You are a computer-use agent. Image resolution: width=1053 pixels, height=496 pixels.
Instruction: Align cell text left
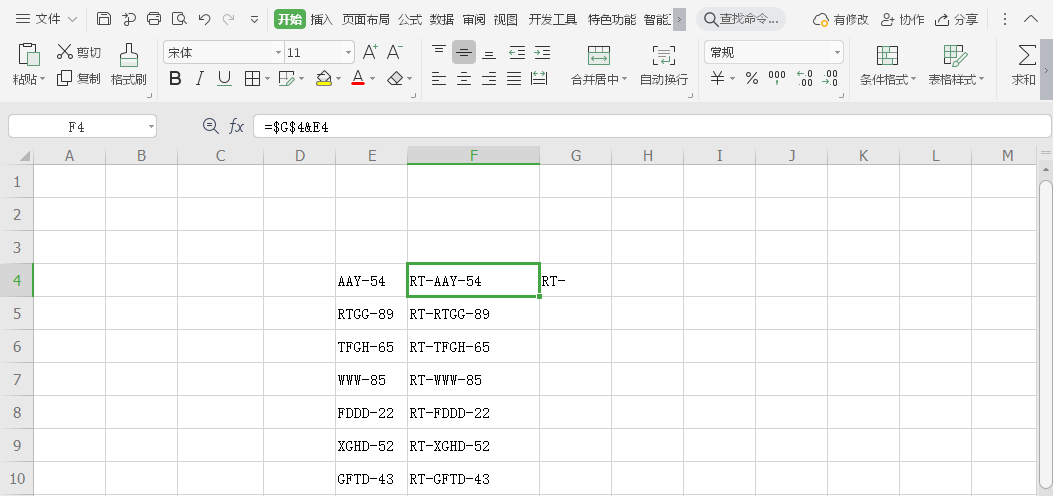point(439,79)
